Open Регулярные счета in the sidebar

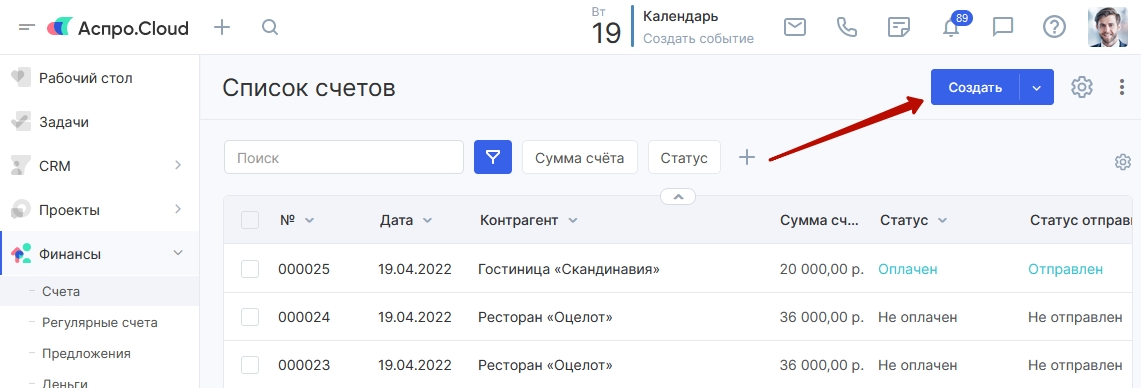[100, 322]
